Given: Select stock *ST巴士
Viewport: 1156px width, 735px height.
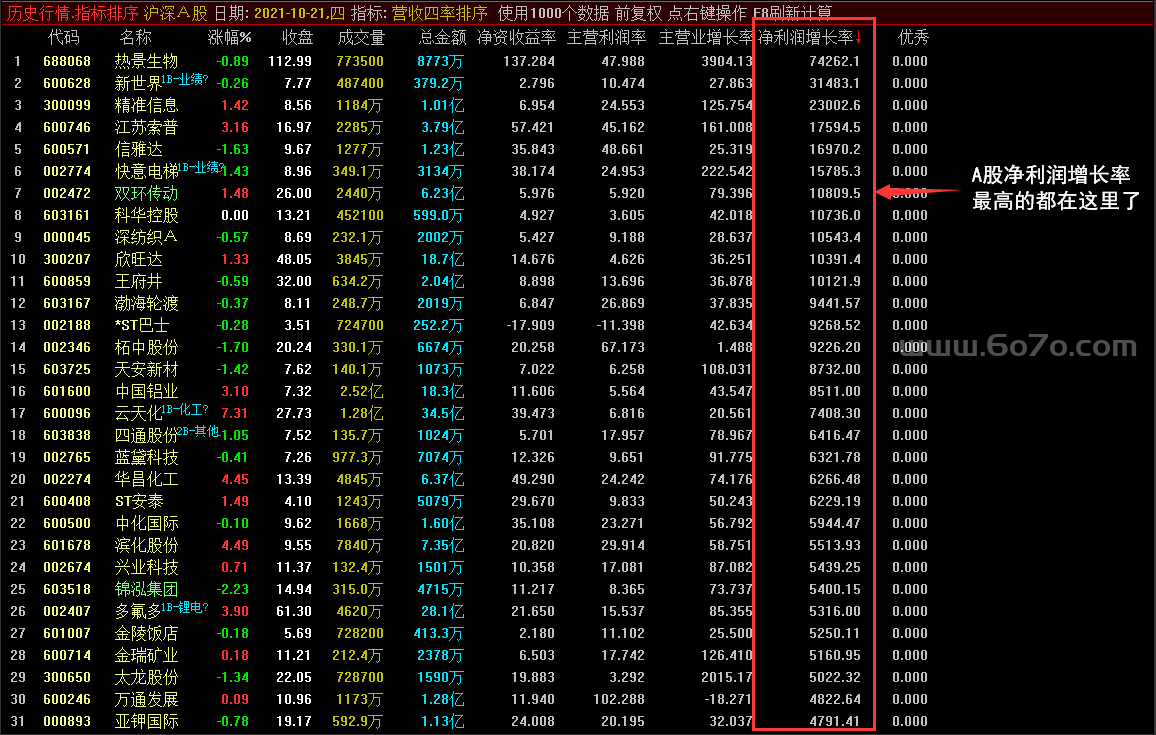Looking at the screenshot, I should [142, 325].
